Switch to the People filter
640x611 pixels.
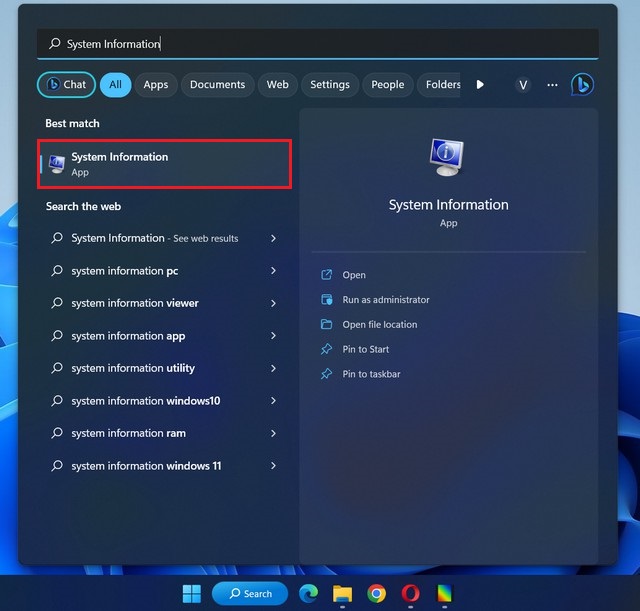pos(387,84)
